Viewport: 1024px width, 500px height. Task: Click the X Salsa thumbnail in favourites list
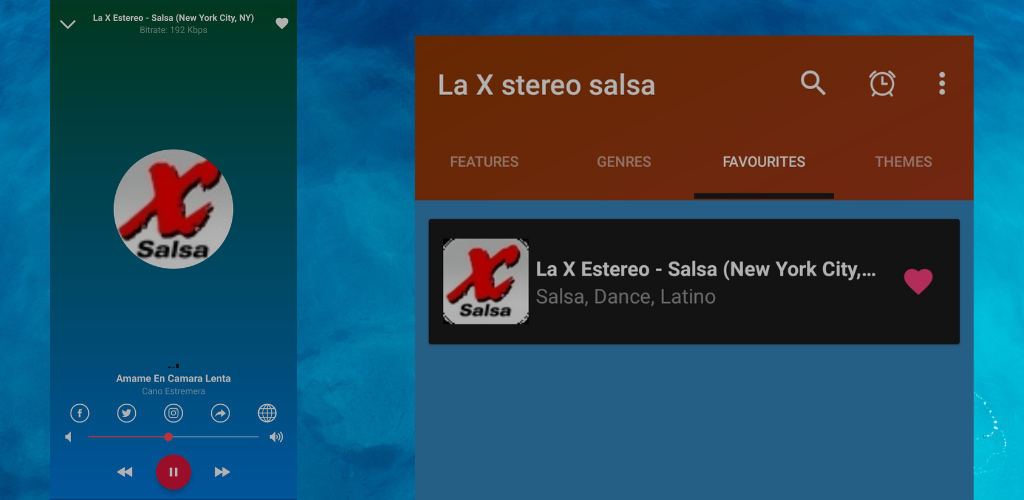coord(486,281)
